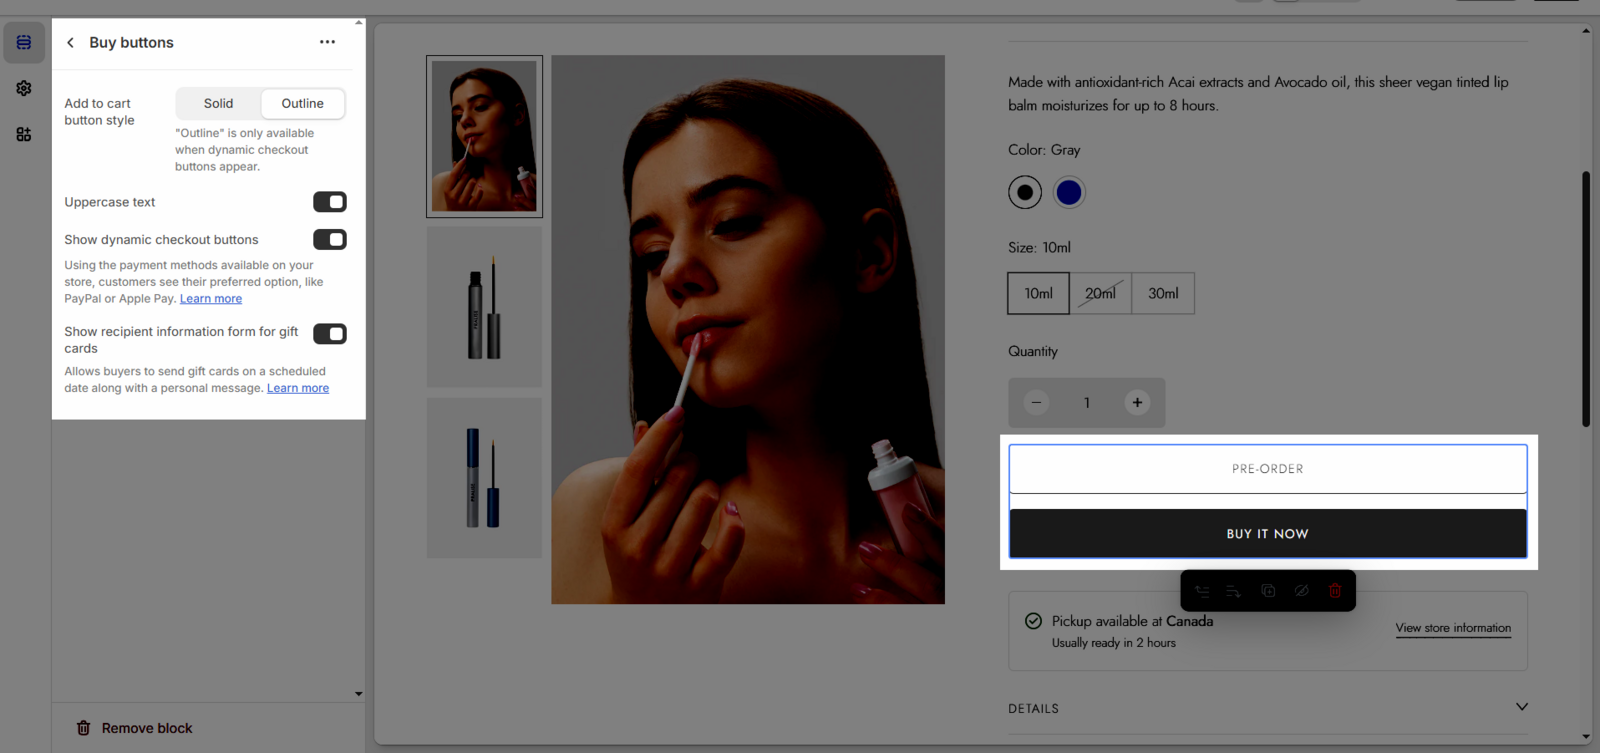Select the Outline button style

(x=302, y=104)
